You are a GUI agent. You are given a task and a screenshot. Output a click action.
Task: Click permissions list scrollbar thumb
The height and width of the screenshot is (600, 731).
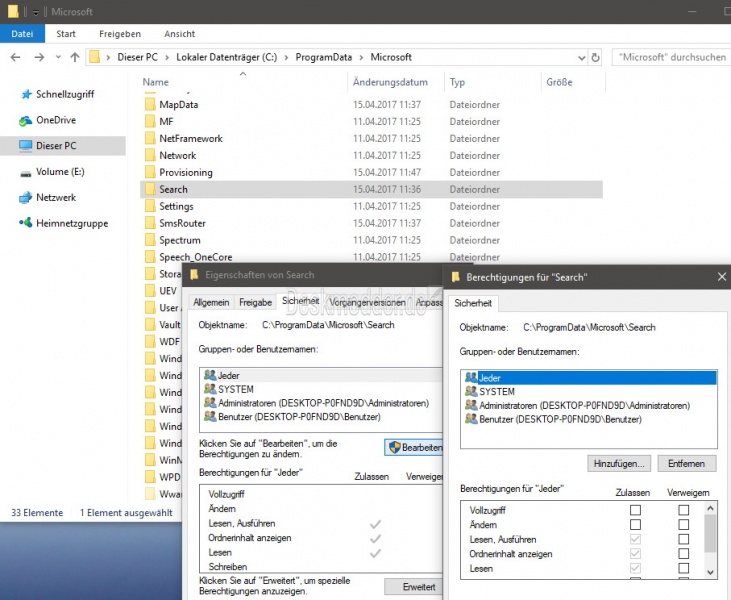tap(710, 534)
